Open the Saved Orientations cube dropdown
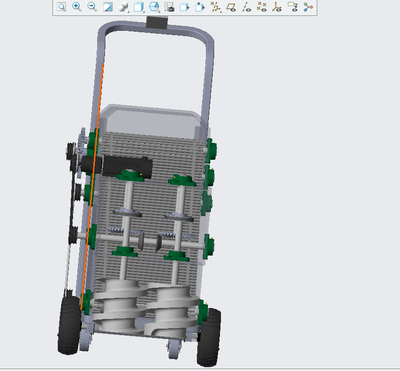Image resolution: width=400 pixels, height=371 pixels. click(x=139, y=7)
